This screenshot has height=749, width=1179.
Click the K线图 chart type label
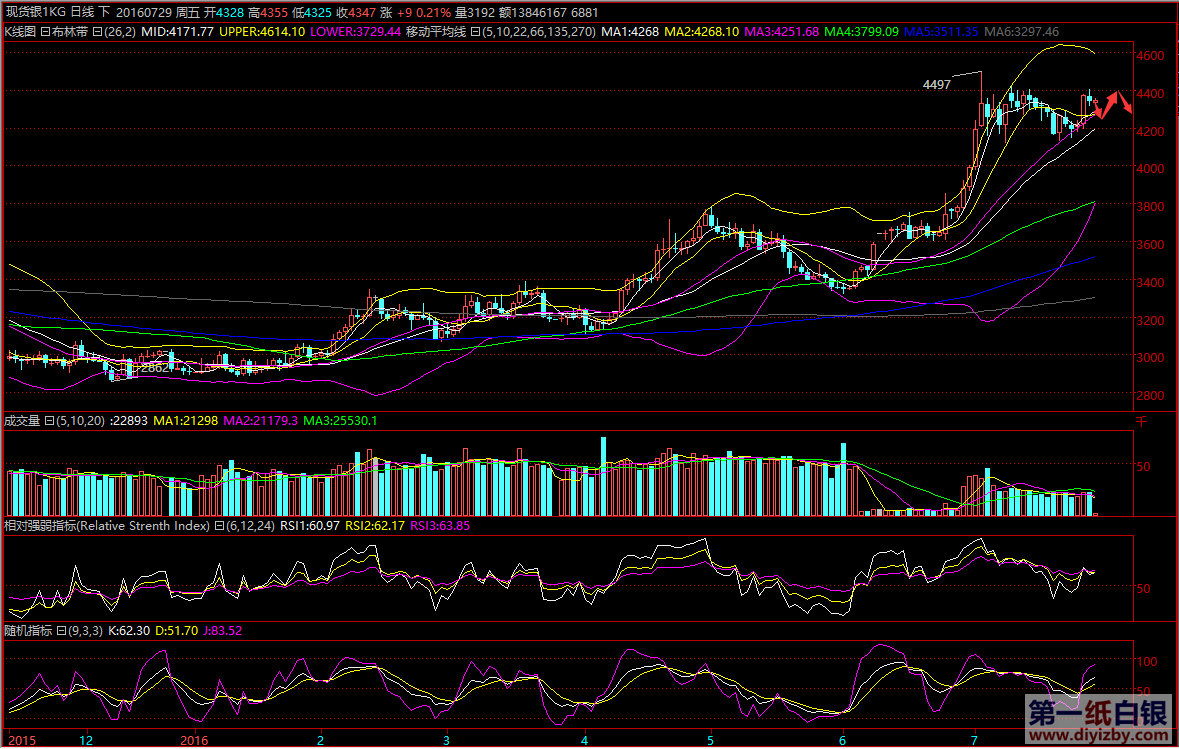(20, 32)
